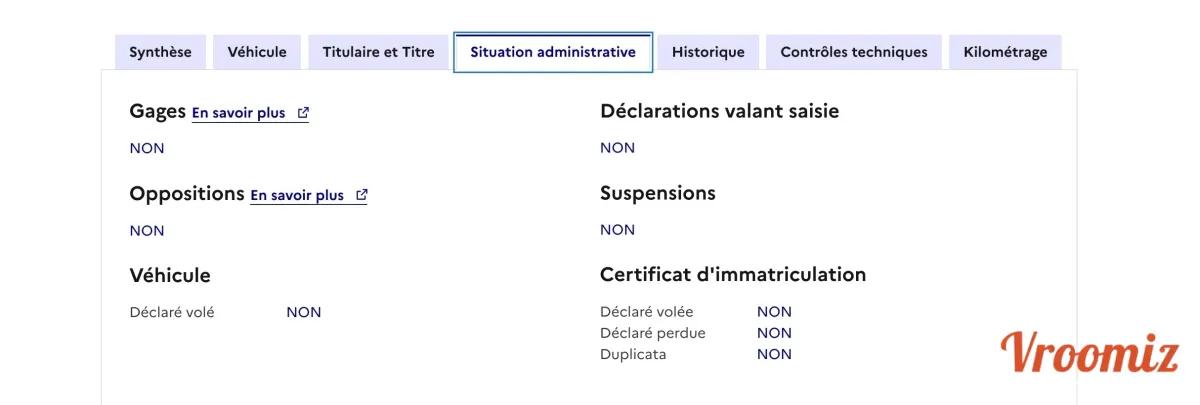Click the NON value next to Déclaré volé
The image size is (1200, 405).
tap(304, 312)
